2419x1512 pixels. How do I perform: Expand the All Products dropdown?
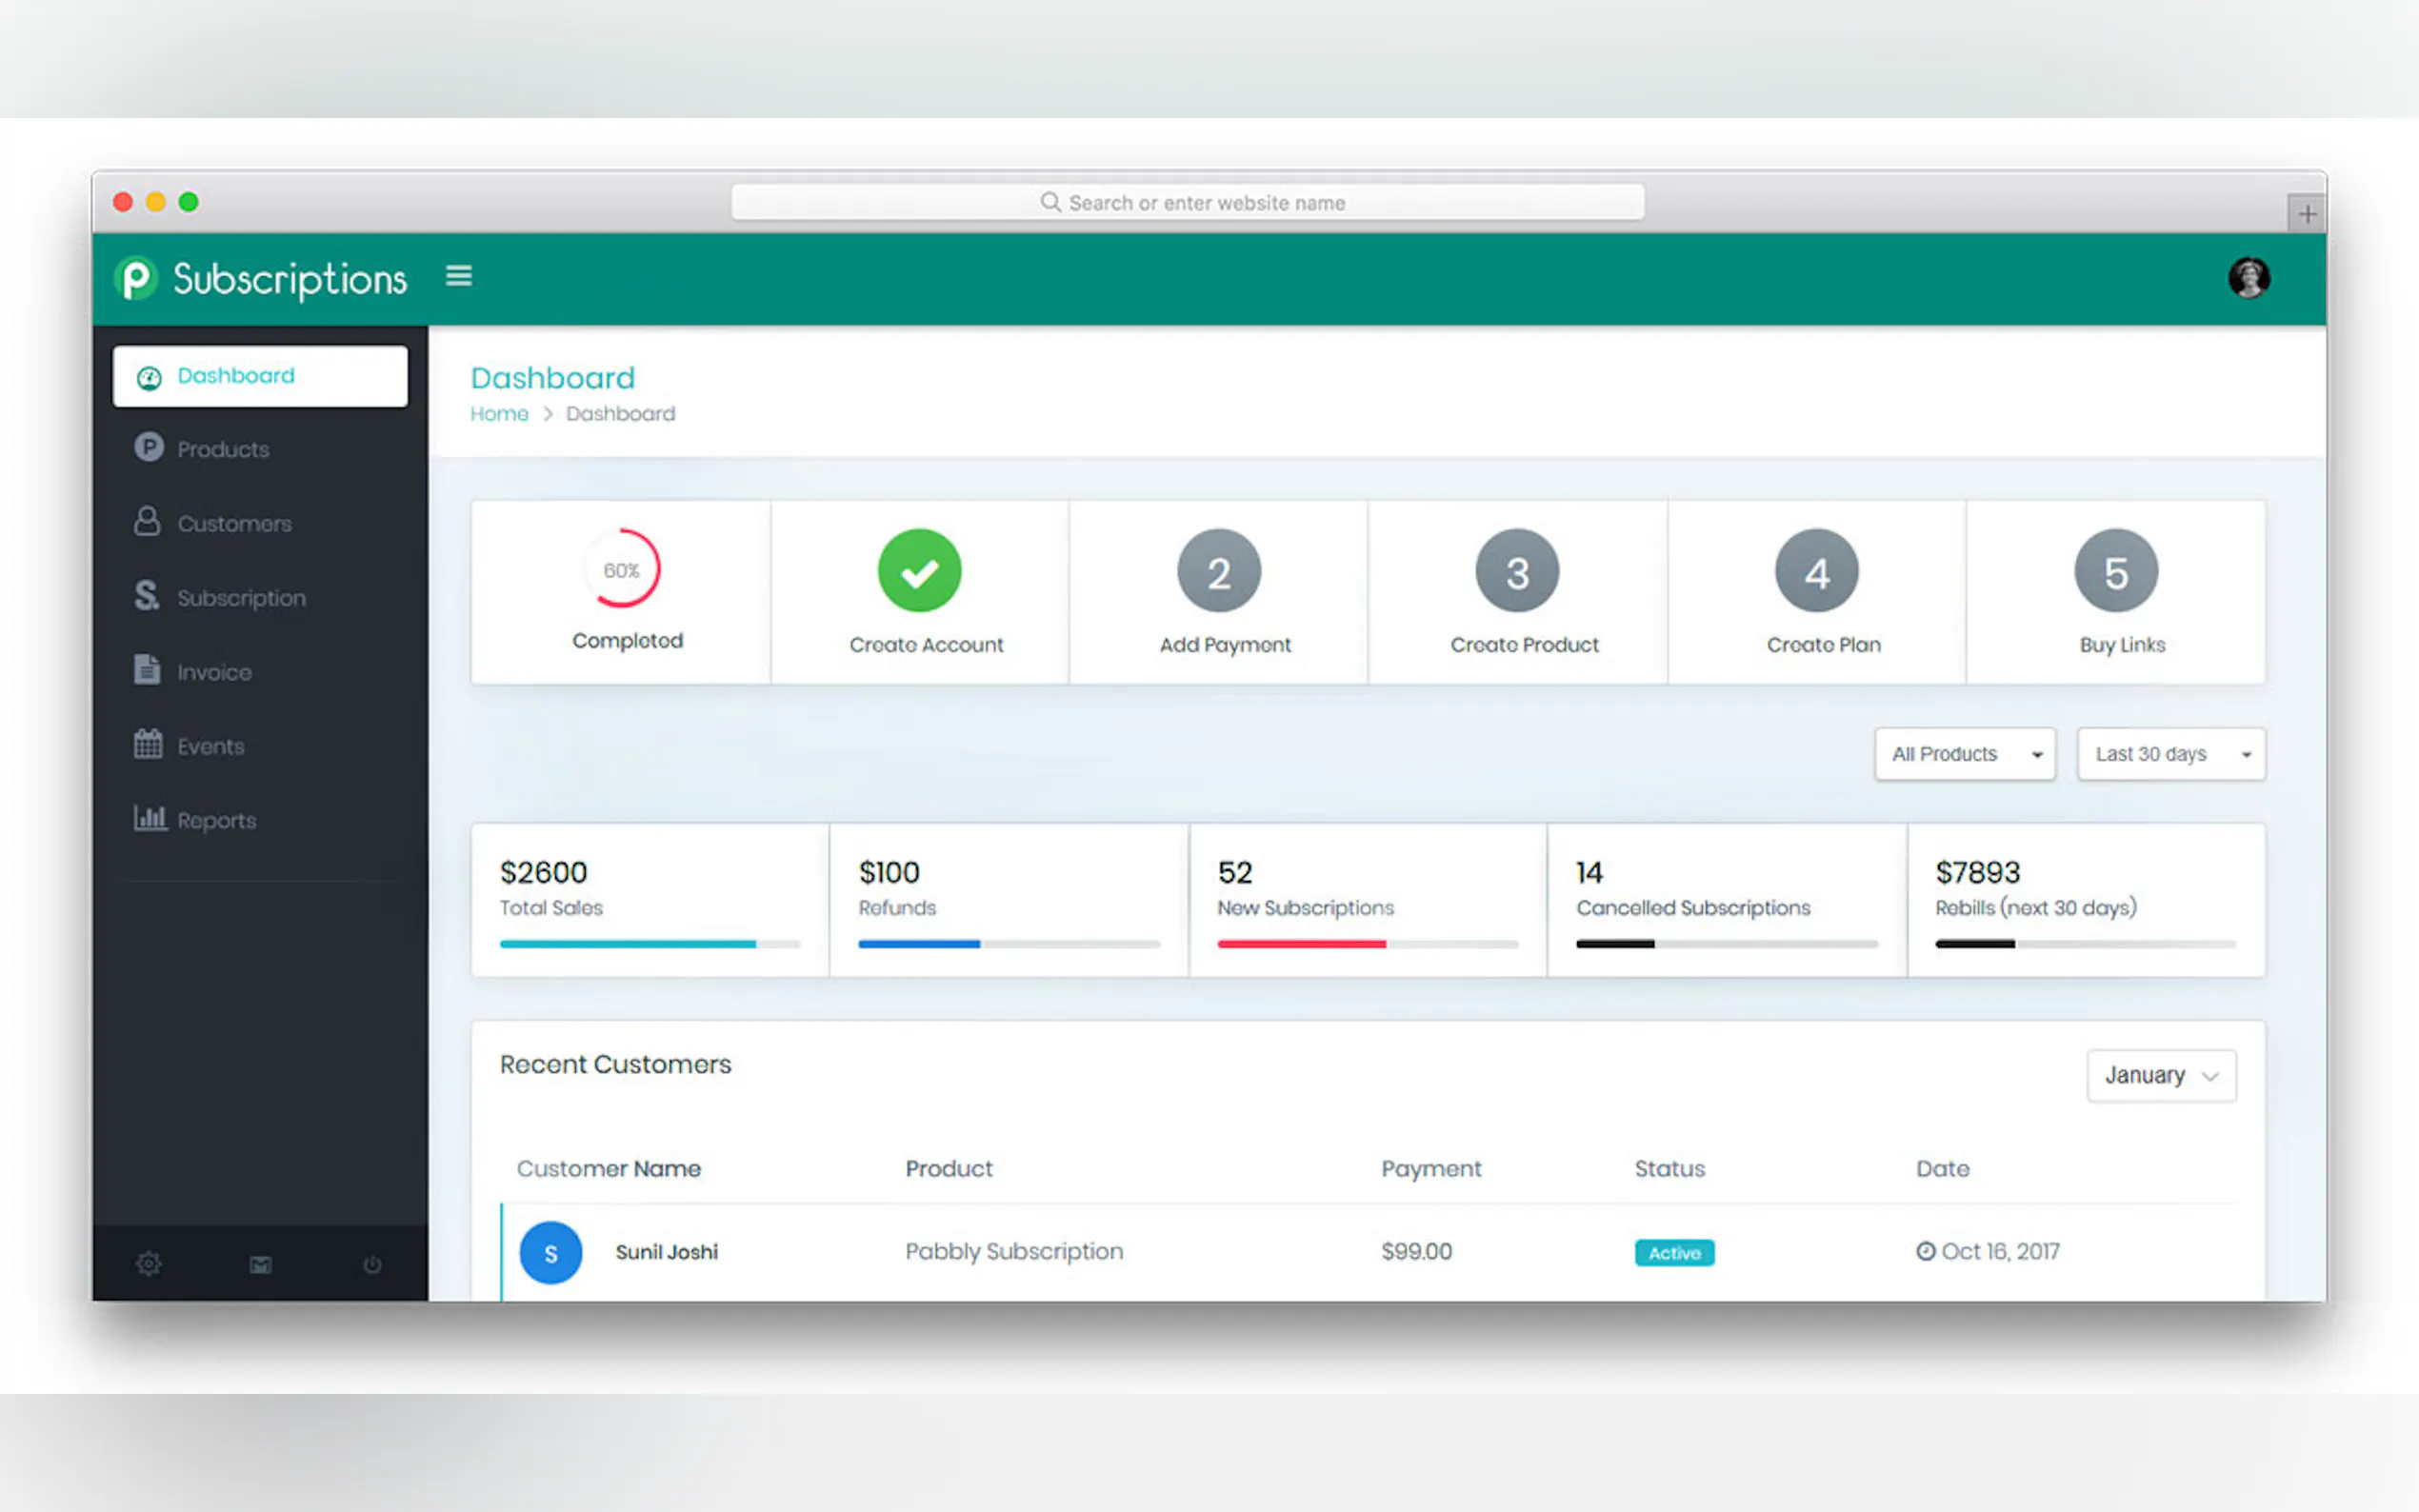pyautogui.click(x=1964, y=754)
